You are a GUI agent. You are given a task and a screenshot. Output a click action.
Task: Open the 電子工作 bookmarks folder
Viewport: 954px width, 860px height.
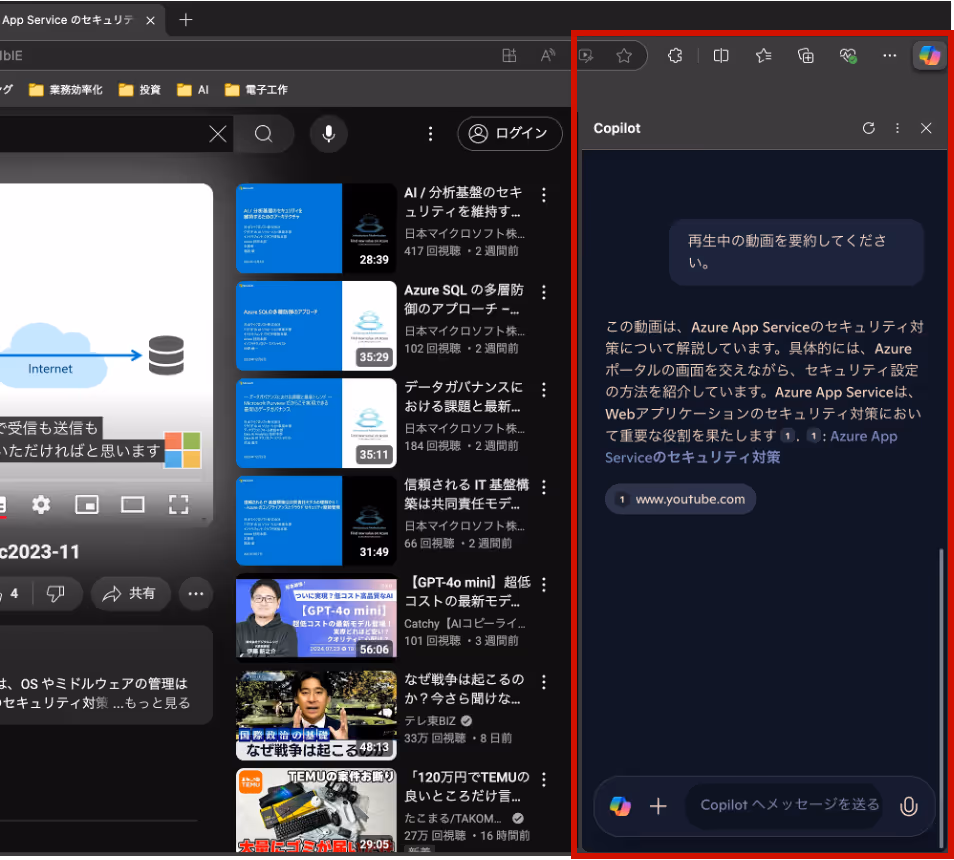(x=256, y=90)
